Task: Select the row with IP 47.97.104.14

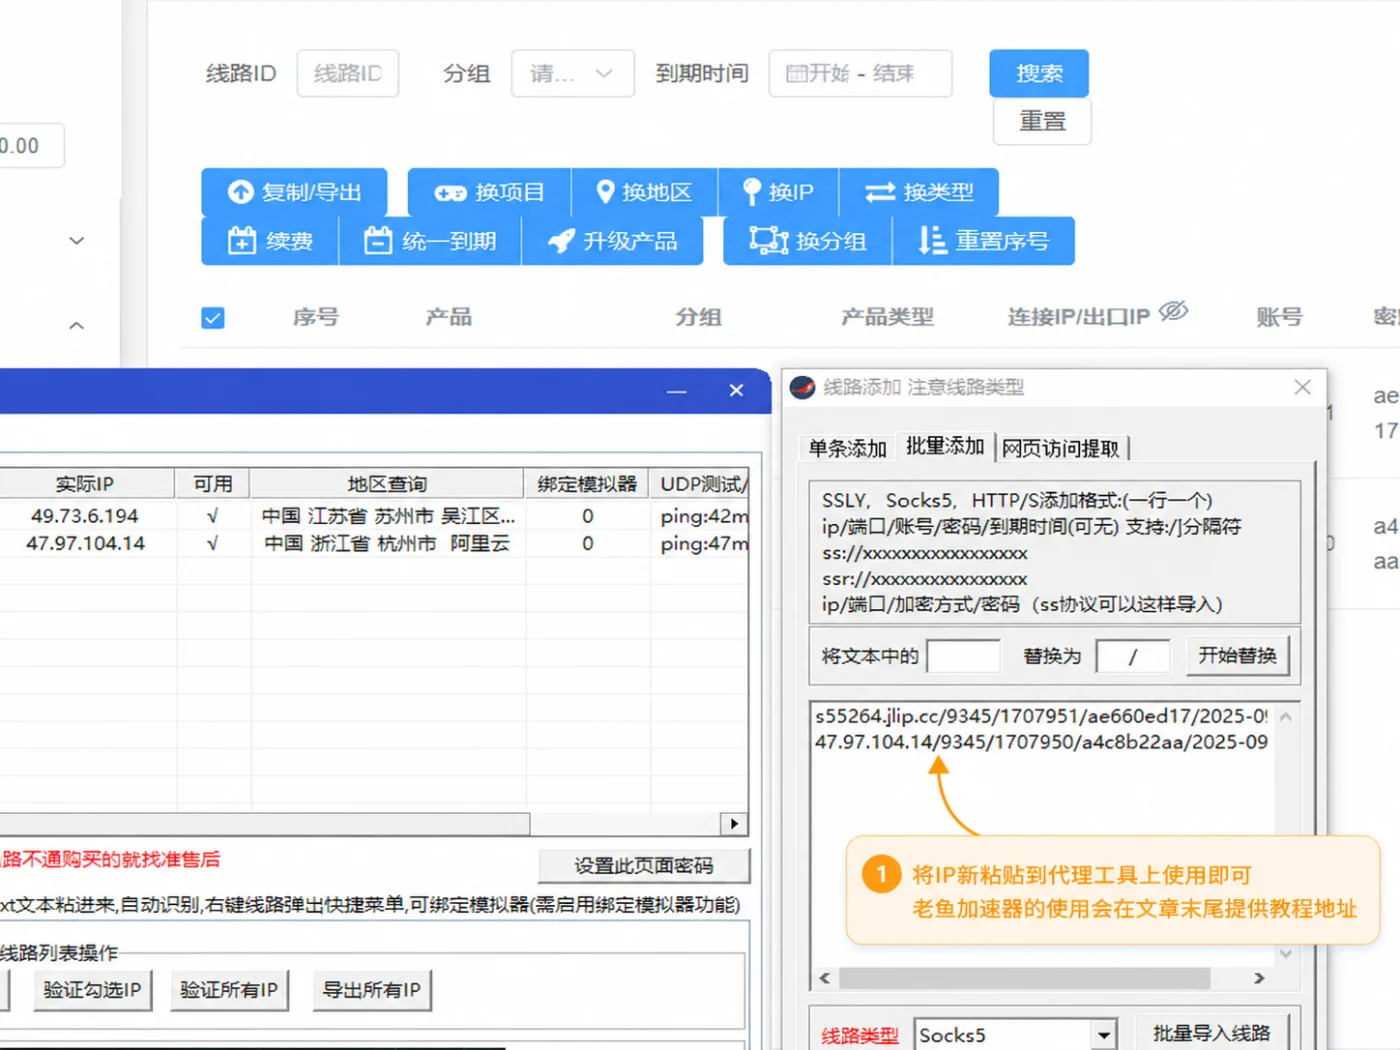Action: coord(374,543)
